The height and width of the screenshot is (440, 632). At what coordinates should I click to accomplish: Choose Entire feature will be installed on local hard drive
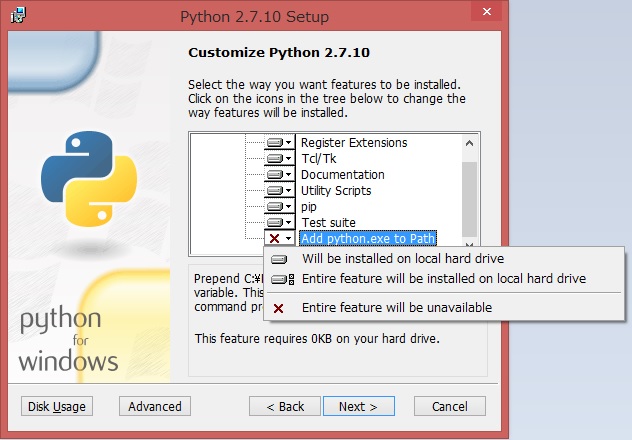point(443,279)
